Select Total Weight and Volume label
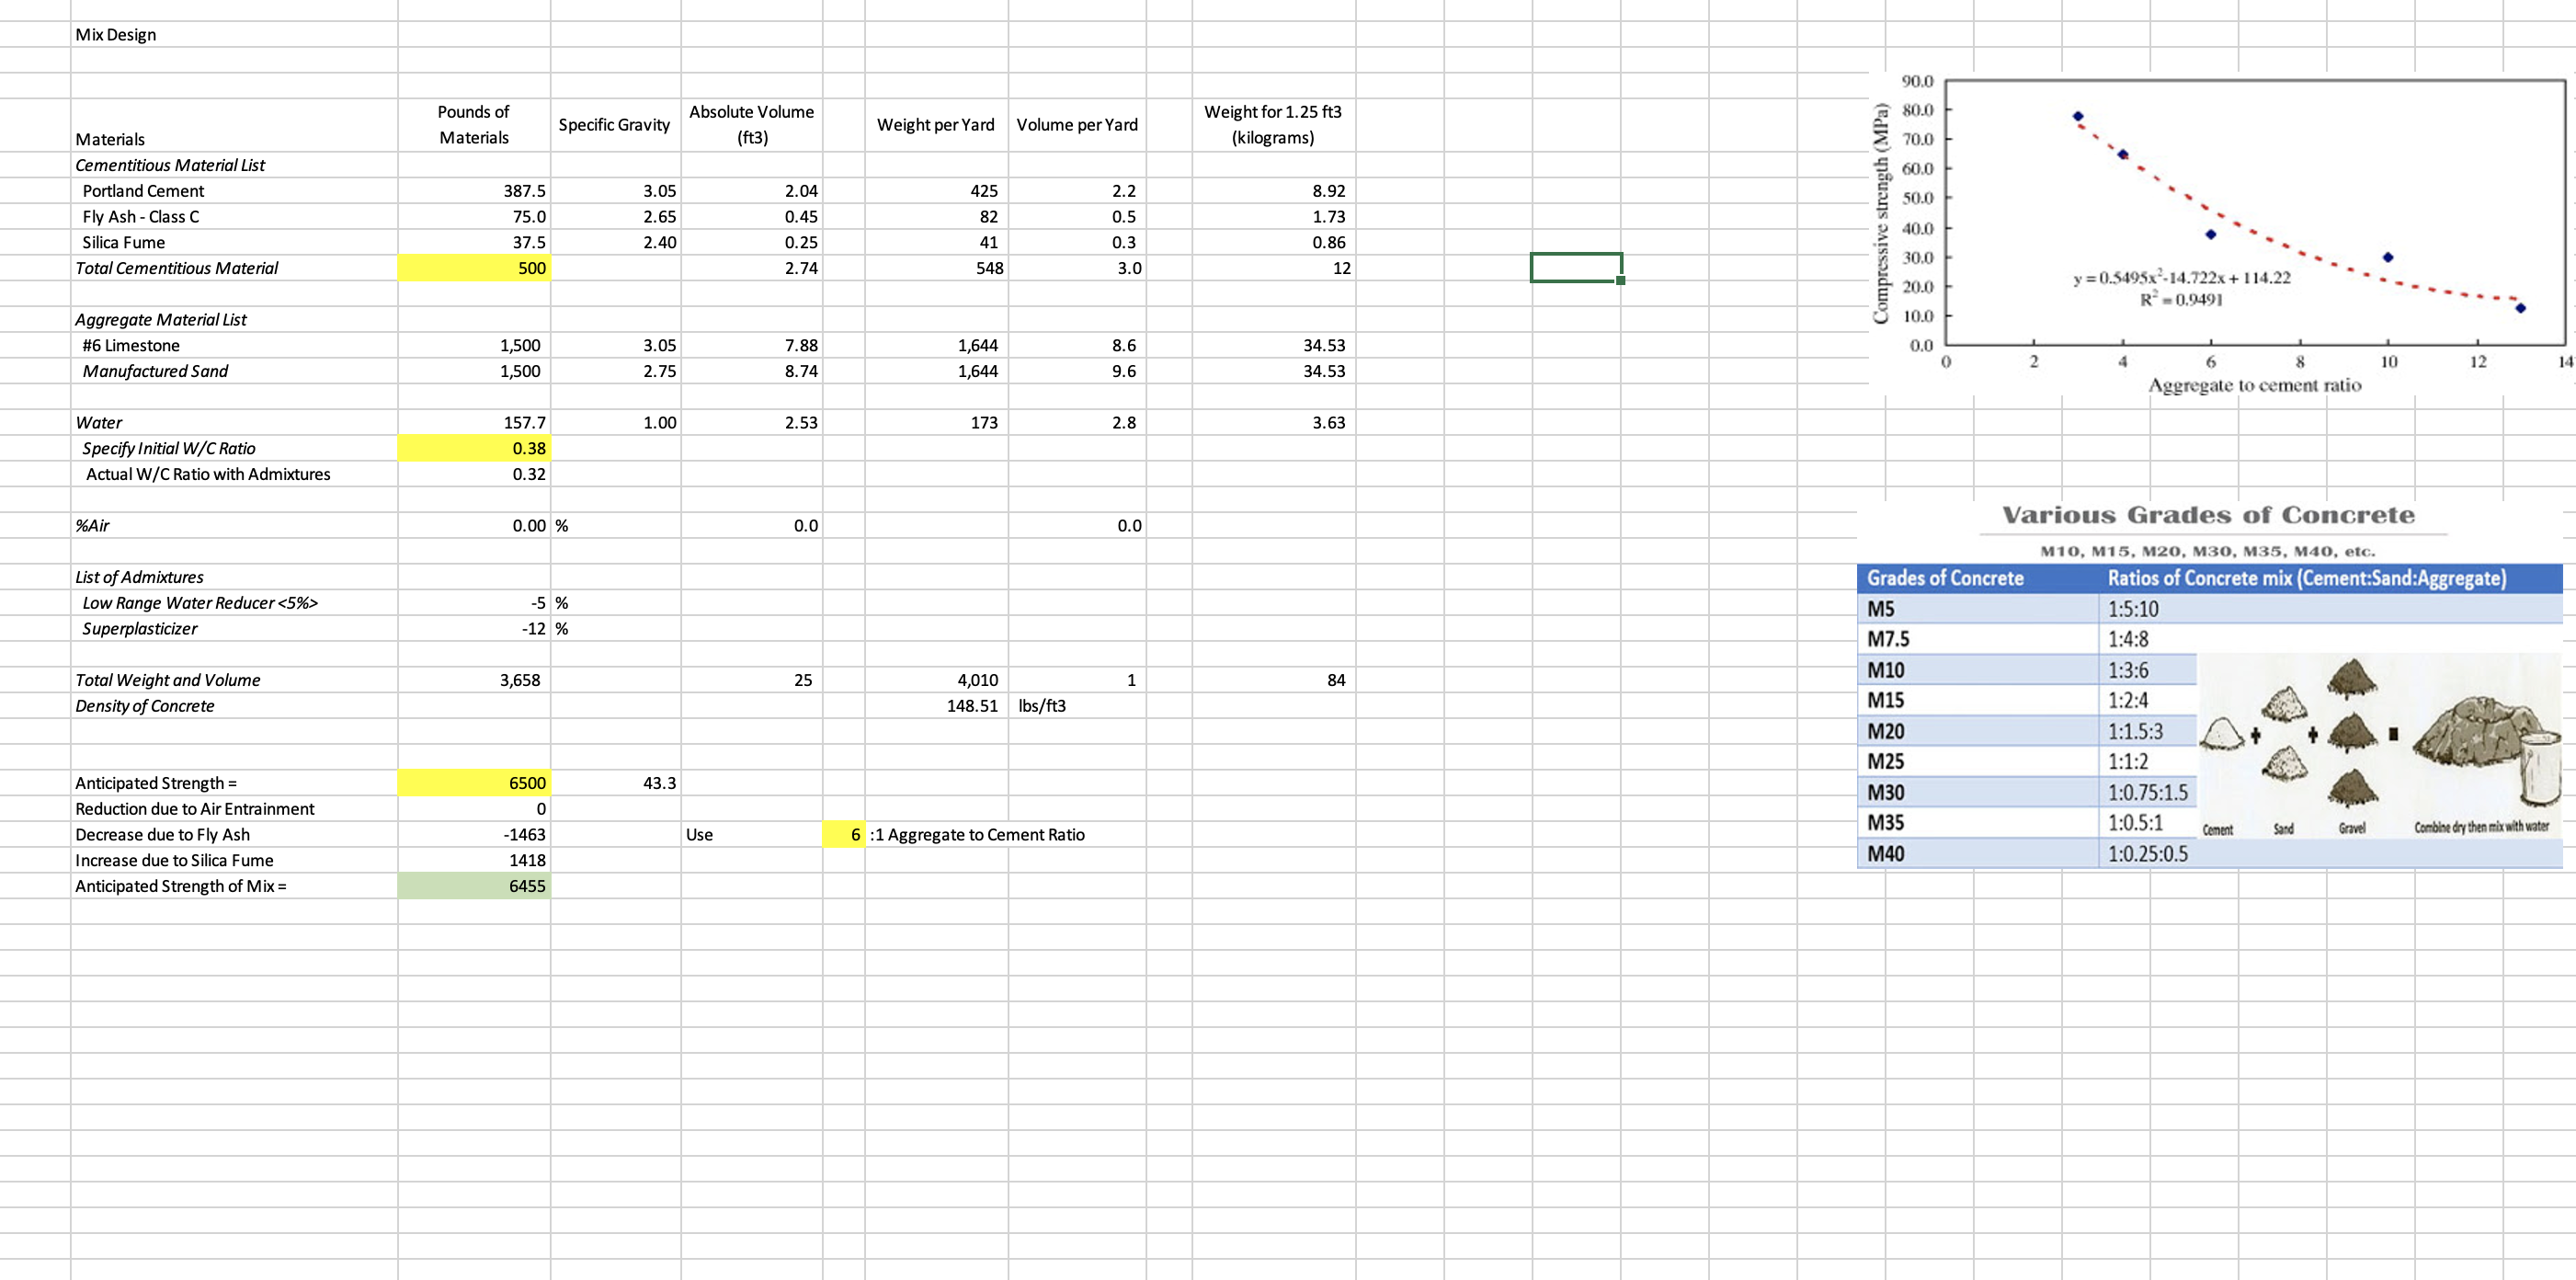The height and width of the screenshot is (1280, 2576). pyautogui.click(x=234, y=679)
